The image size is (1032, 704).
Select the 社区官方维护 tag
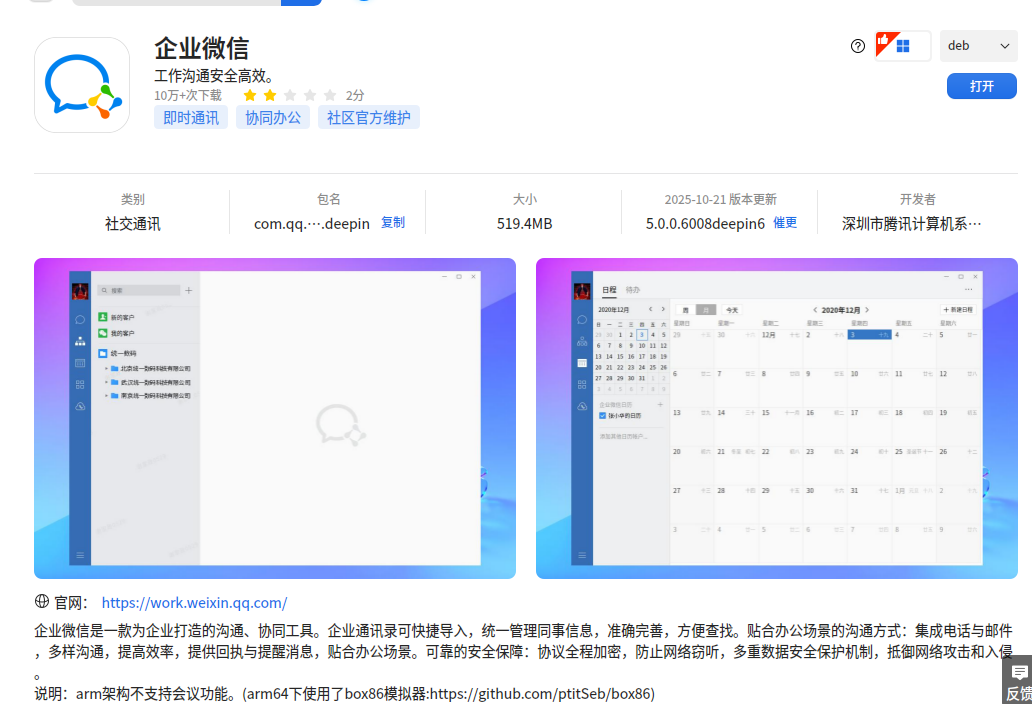[369, 118]
